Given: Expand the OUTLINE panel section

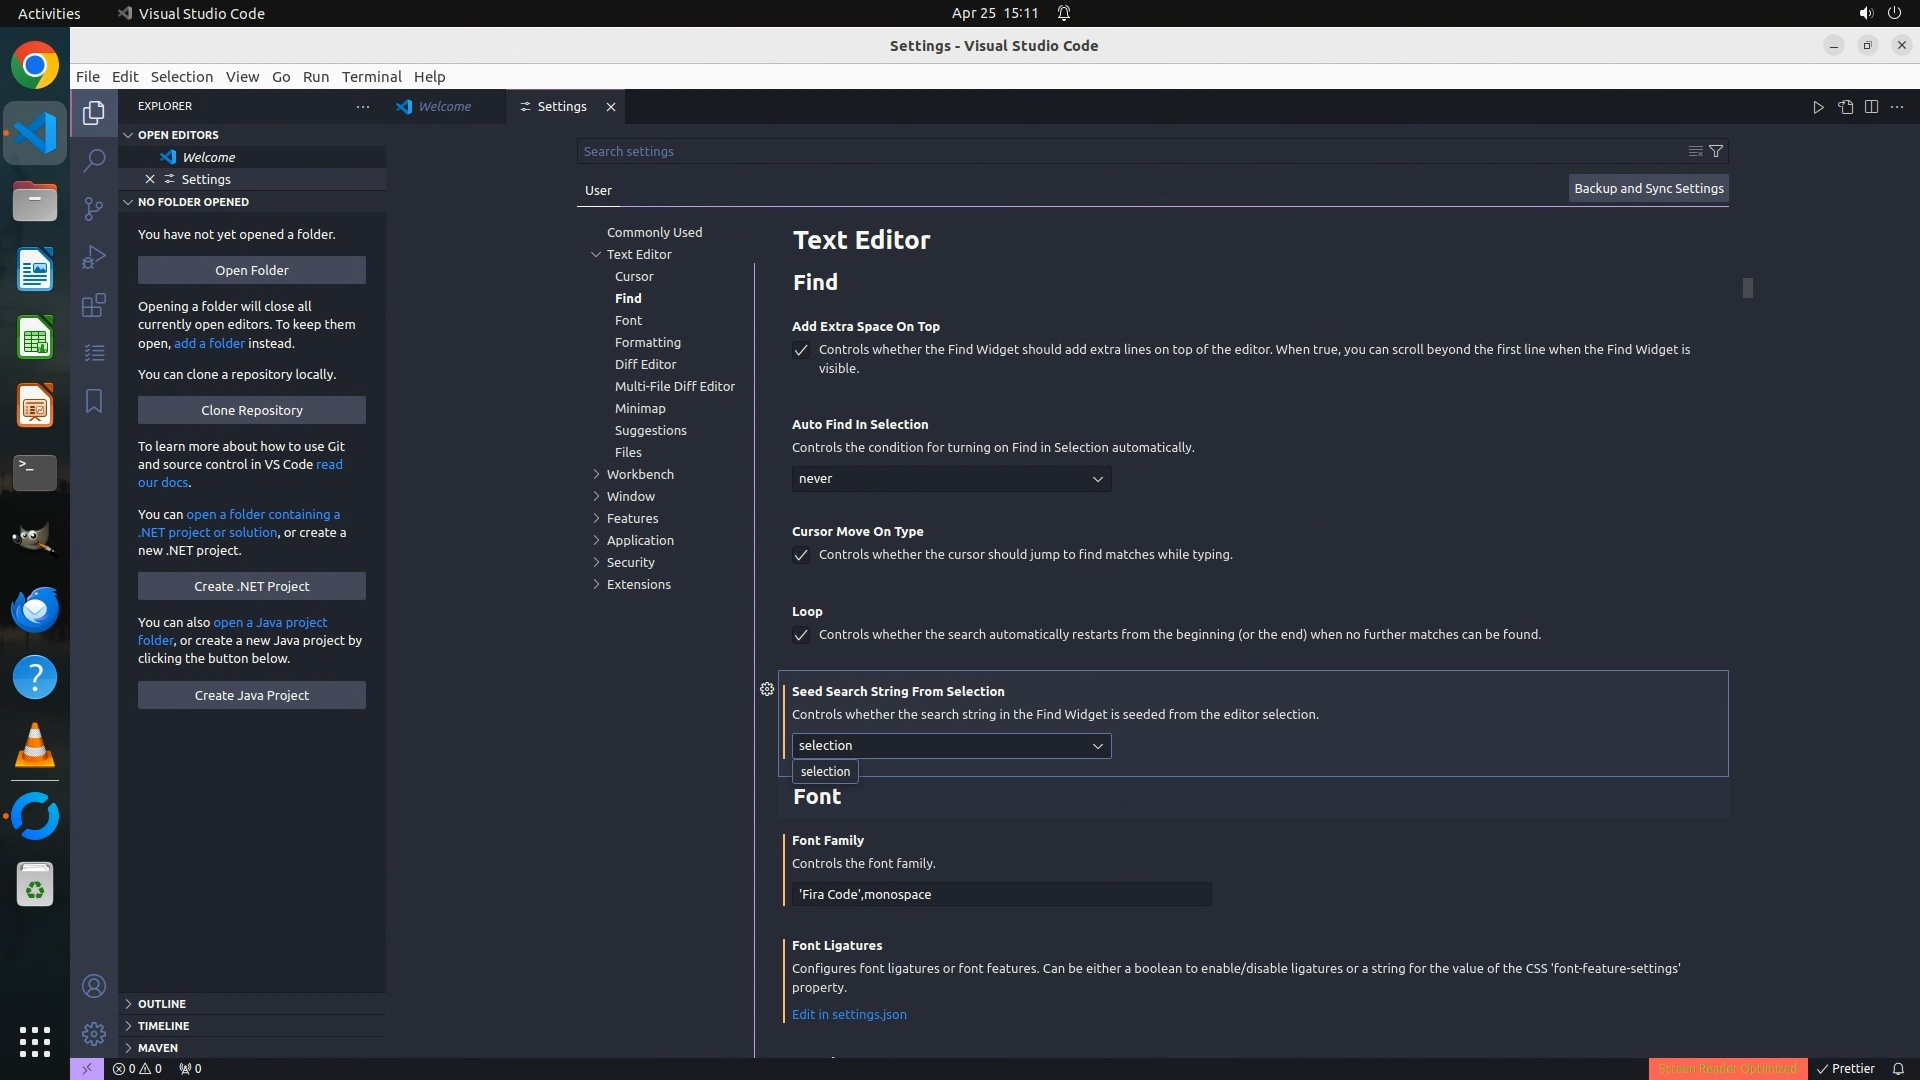Looking at the screenshot, I should (x=162, y=1003).
